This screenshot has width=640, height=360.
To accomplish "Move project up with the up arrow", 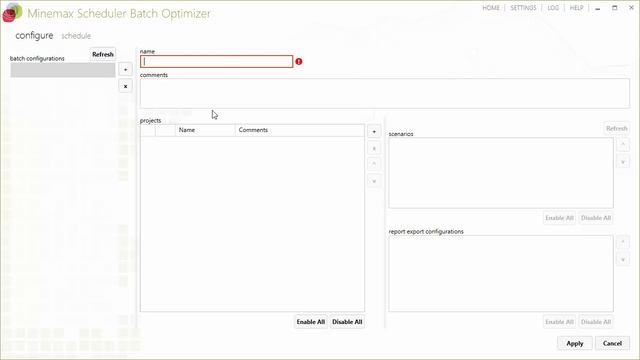I will click(x=374, y=164).
